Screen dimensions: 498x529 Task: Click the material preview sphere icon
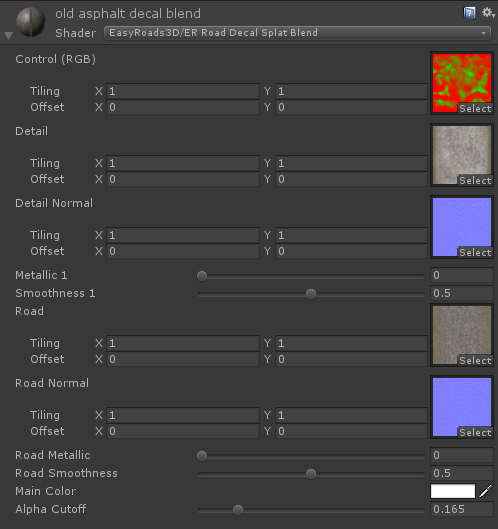click(31, 22)
